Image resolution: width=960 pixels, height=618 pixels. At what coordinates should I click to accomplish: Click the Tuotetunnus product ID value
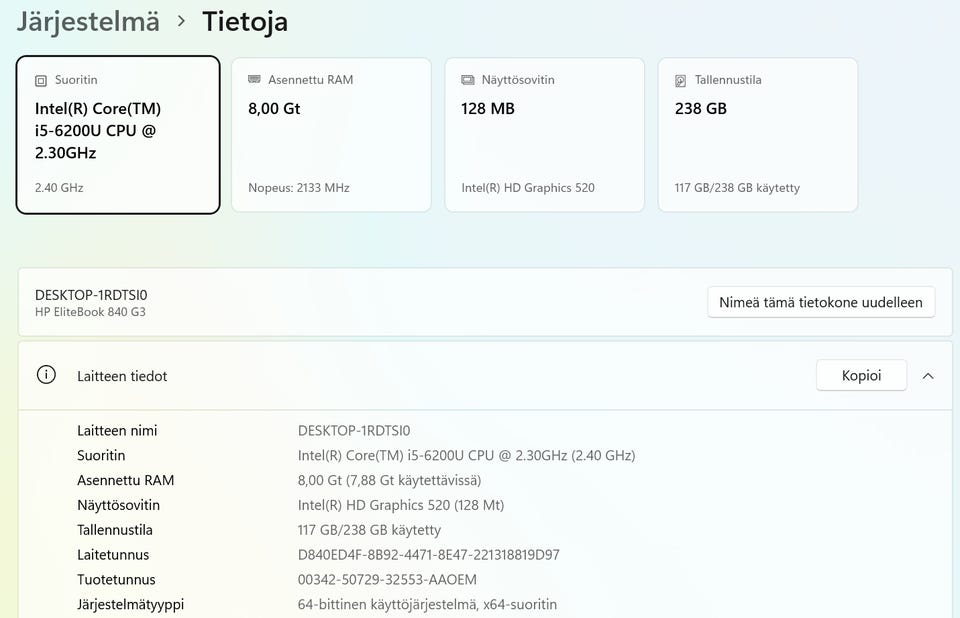pyautogui.click(x=387, y=579)
